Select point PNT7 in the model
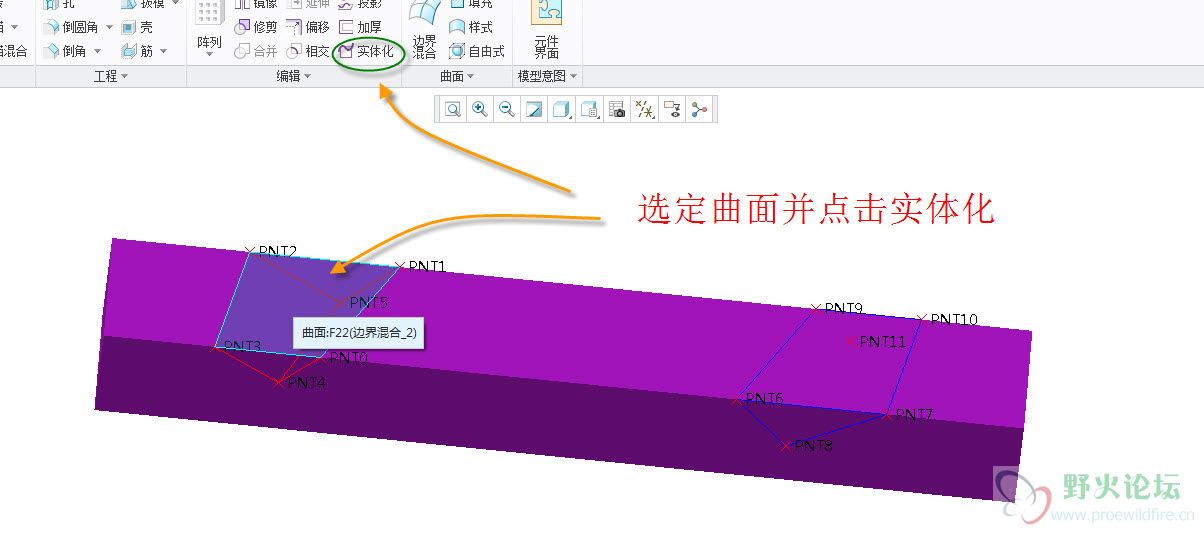The image size is (1204, 533). pyautogui.click(x=886, y=414)
